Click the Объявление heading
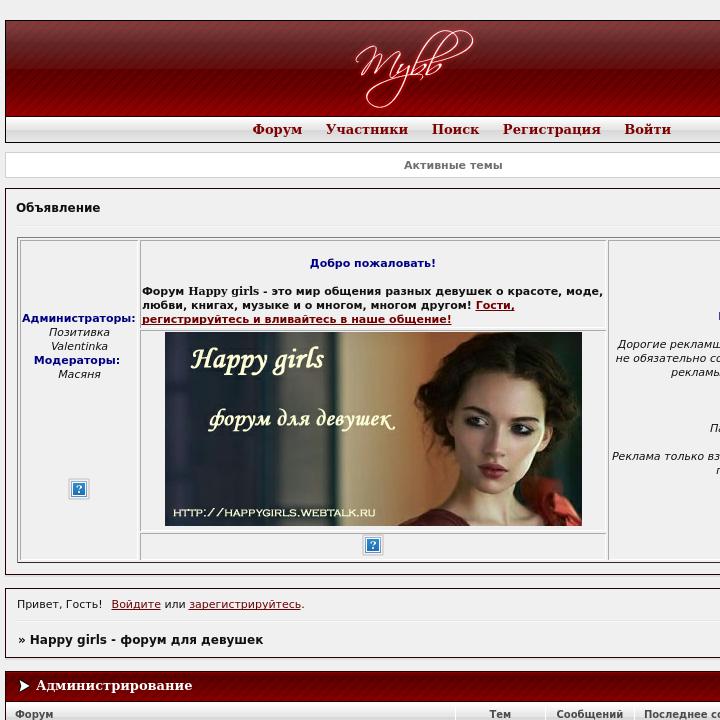720x720 pixels. pos(58,208)
